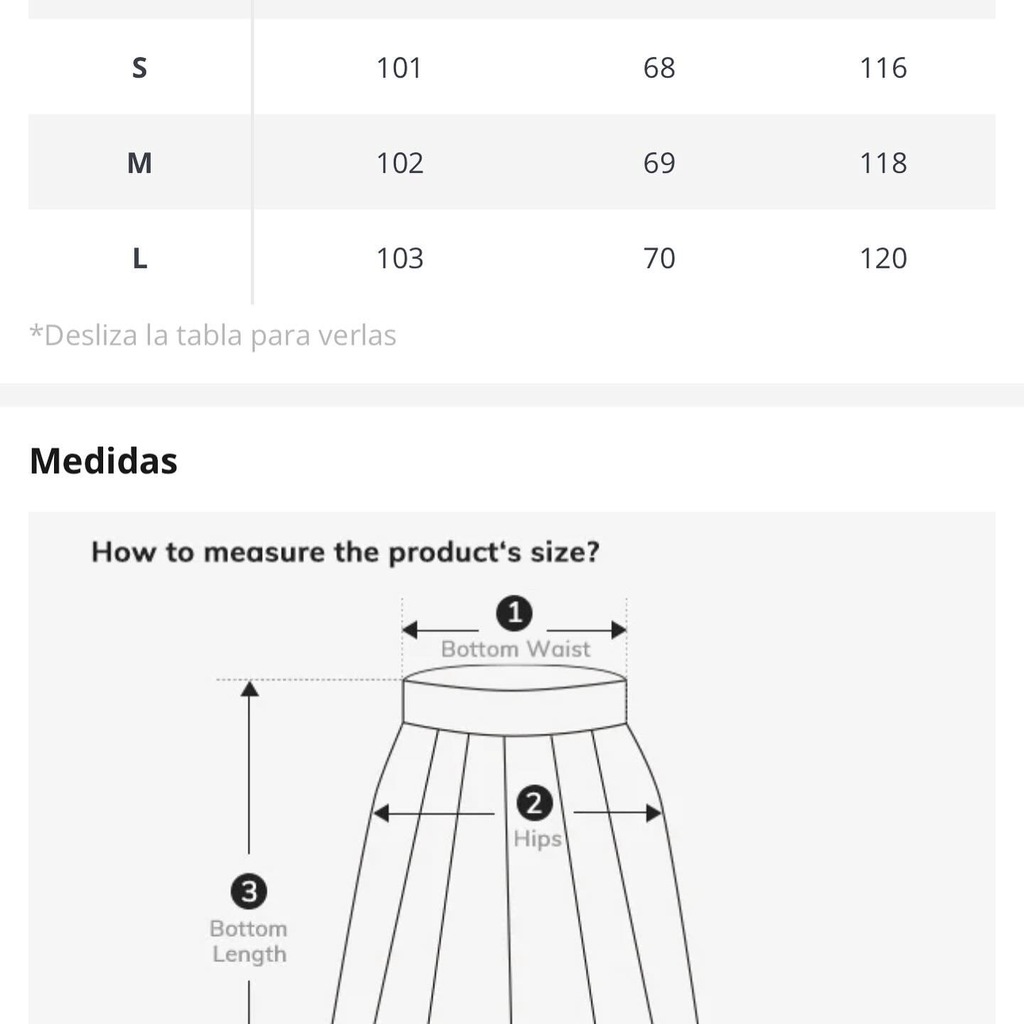The width and height of the screenshot is (1024, 1024).
Task: Click the number 1 Bottom Waist marker
Action: [514, 613]
